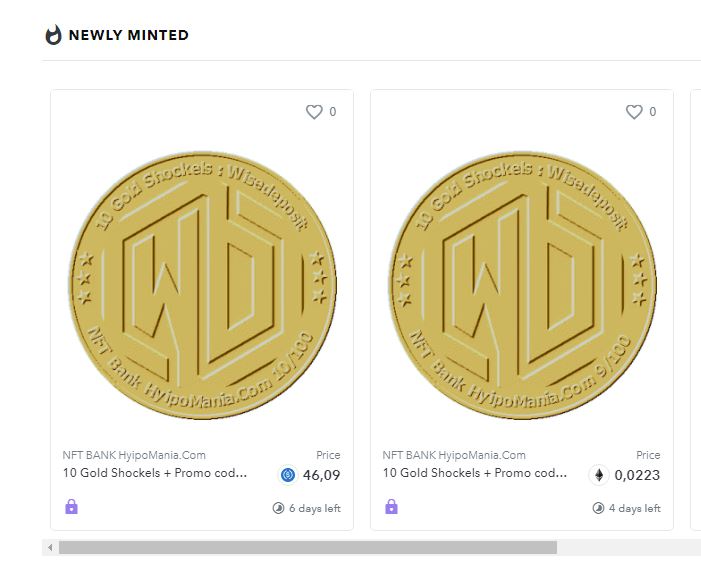This screenshot has height=566, width=701.
Task: Open the 10/100 gold coin image
Action: coord(202,285)
